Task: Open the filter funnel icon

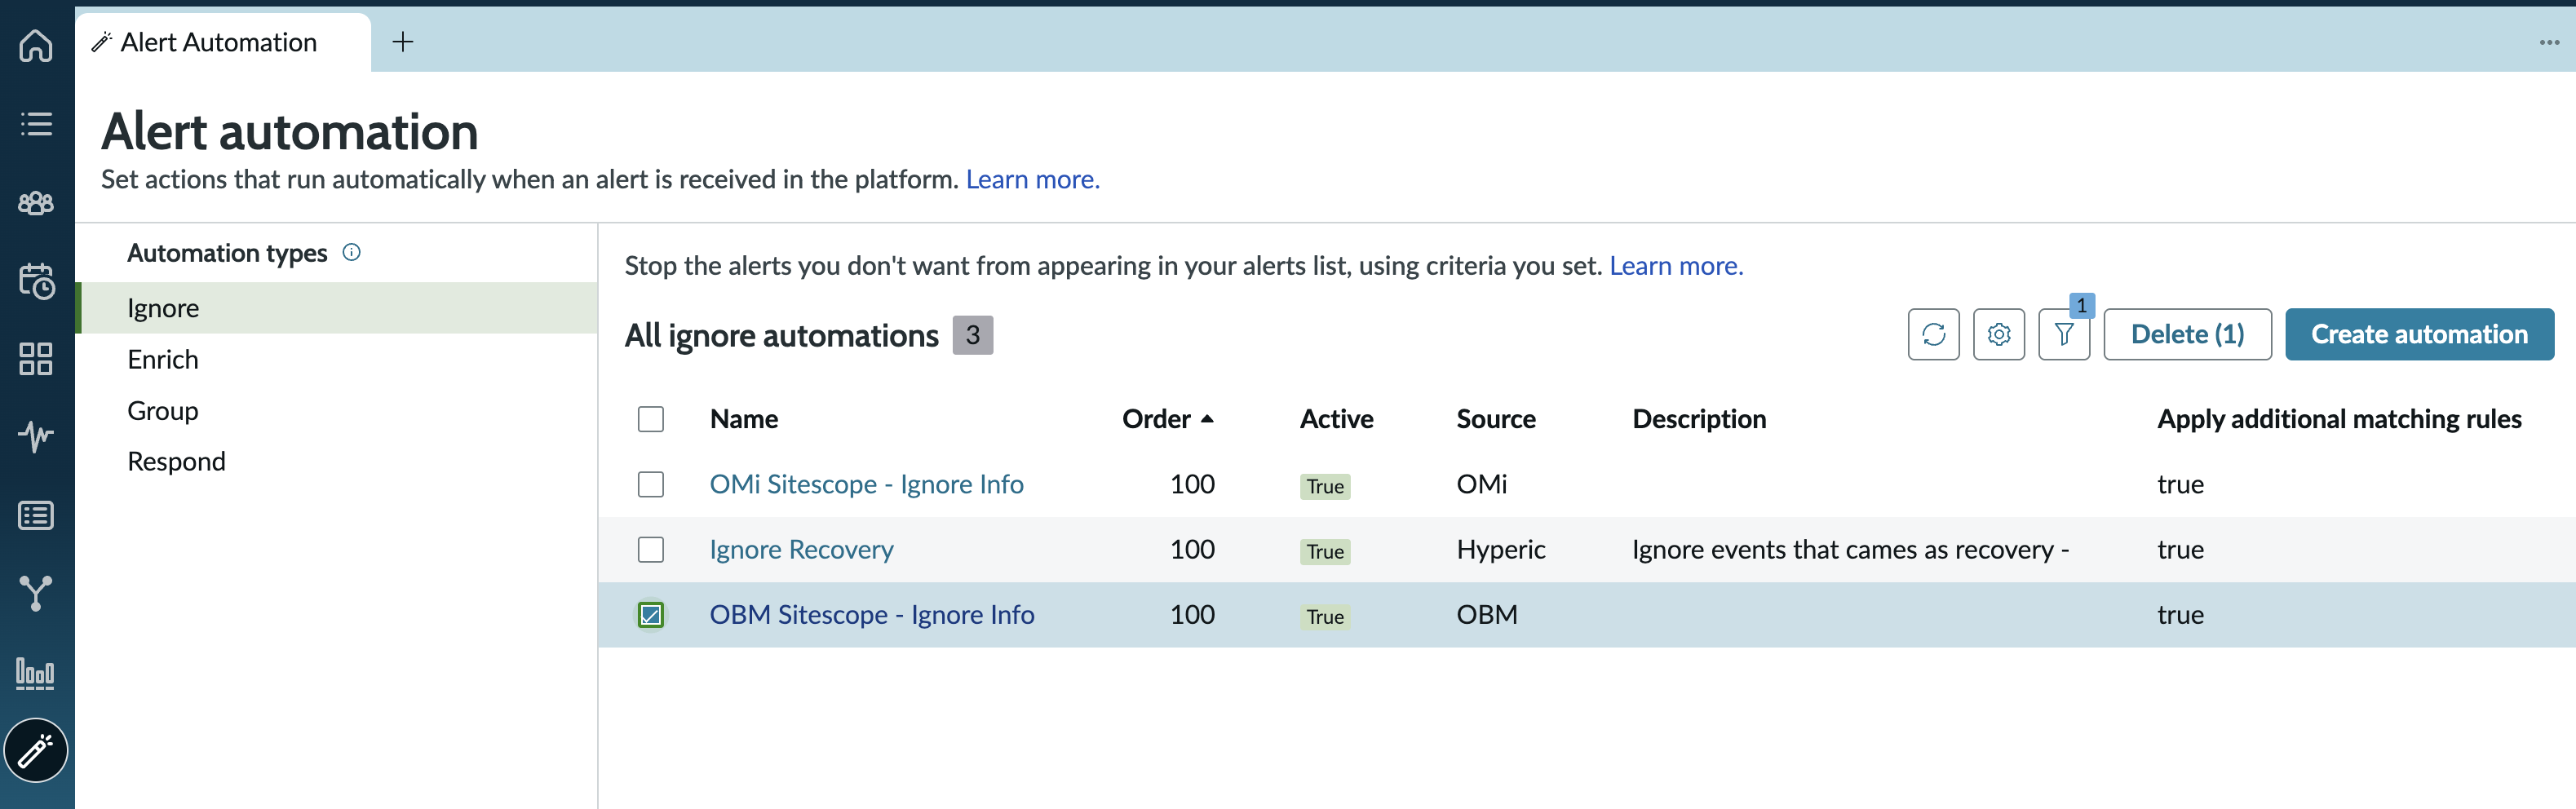Action: tap(2063, 334)
